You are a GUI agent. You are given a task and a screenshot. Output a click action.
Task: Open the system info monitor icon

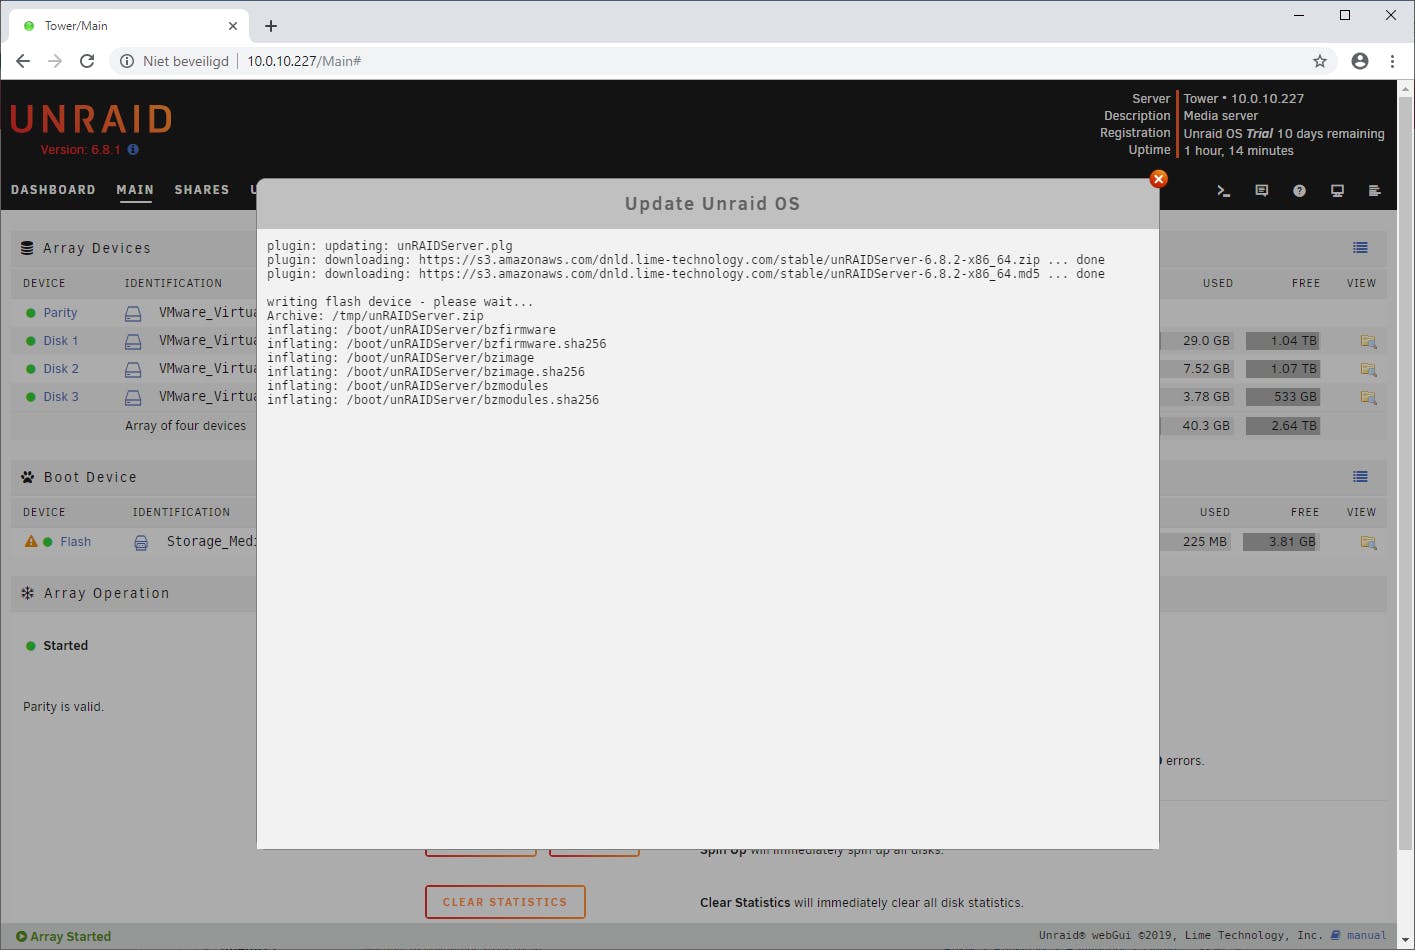click(x=1337, y=190)
